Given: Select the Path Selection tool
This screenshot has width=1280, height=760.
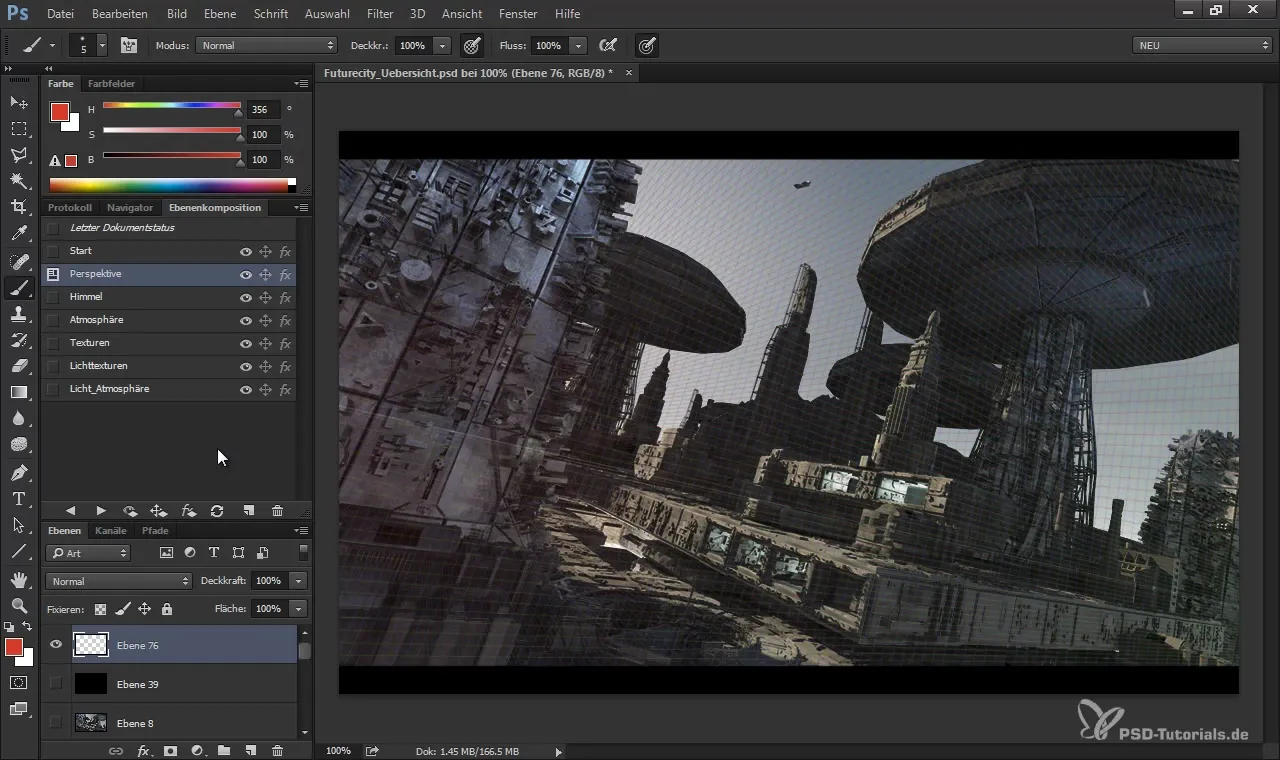Looking at the screenshot, I should pos(19,525).
